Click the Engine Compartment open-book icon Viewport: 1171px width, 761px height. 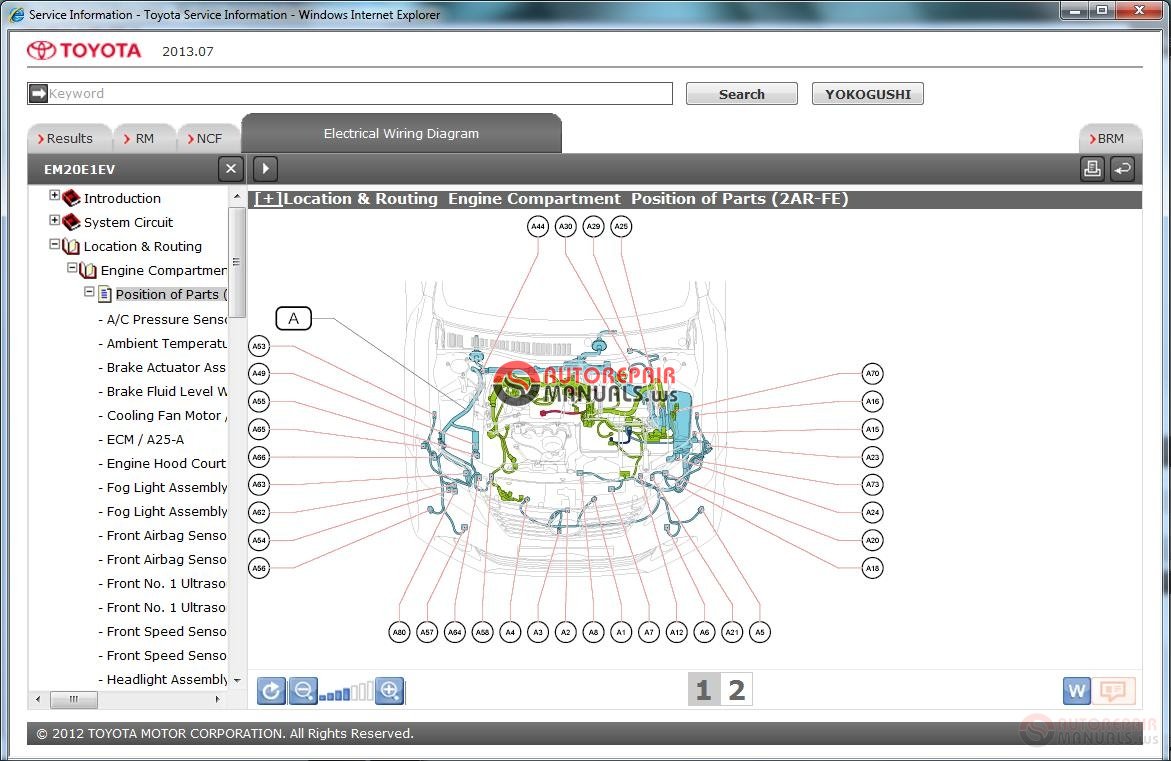[x=88, y=270]
